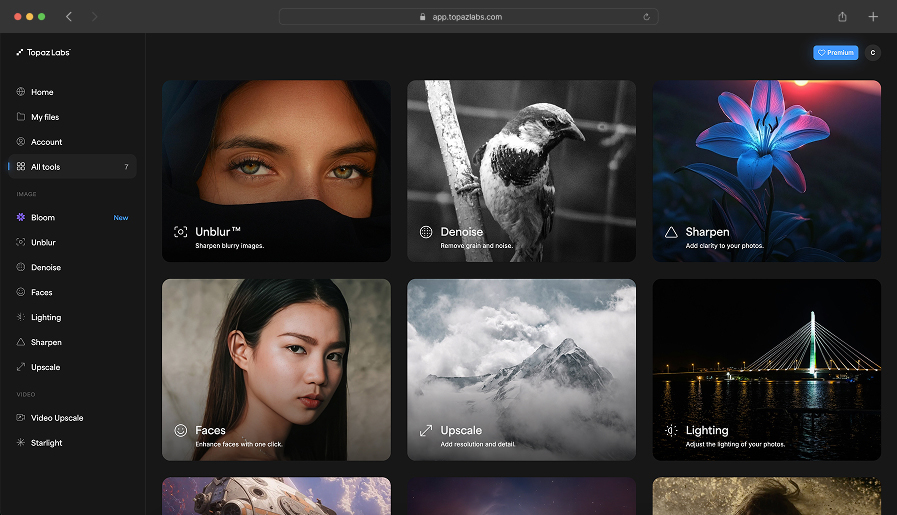Click the Video Upscale icon in sidebar
The width and height of the screenshot is (897, 515).
pos(21,418)
